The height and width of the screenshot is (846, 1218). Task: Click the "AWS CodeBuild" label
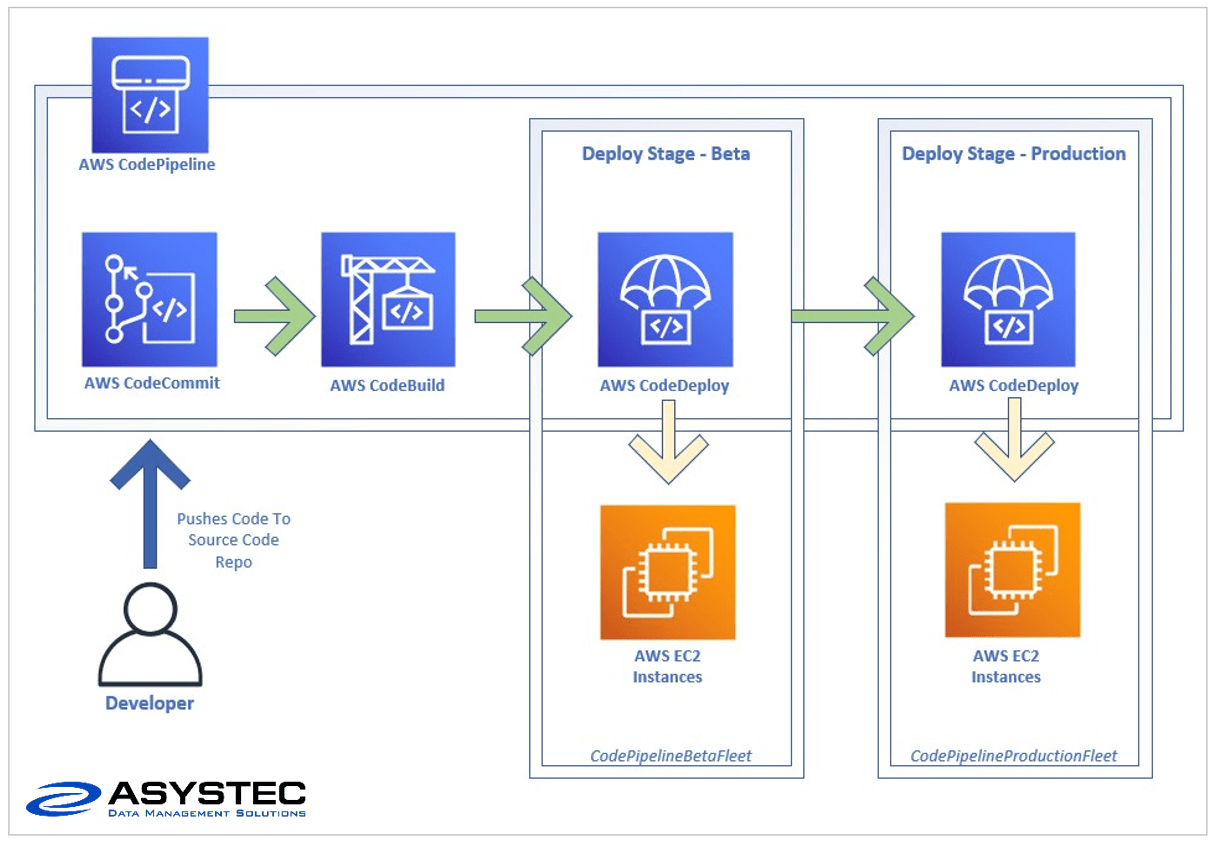coord(388,385)
